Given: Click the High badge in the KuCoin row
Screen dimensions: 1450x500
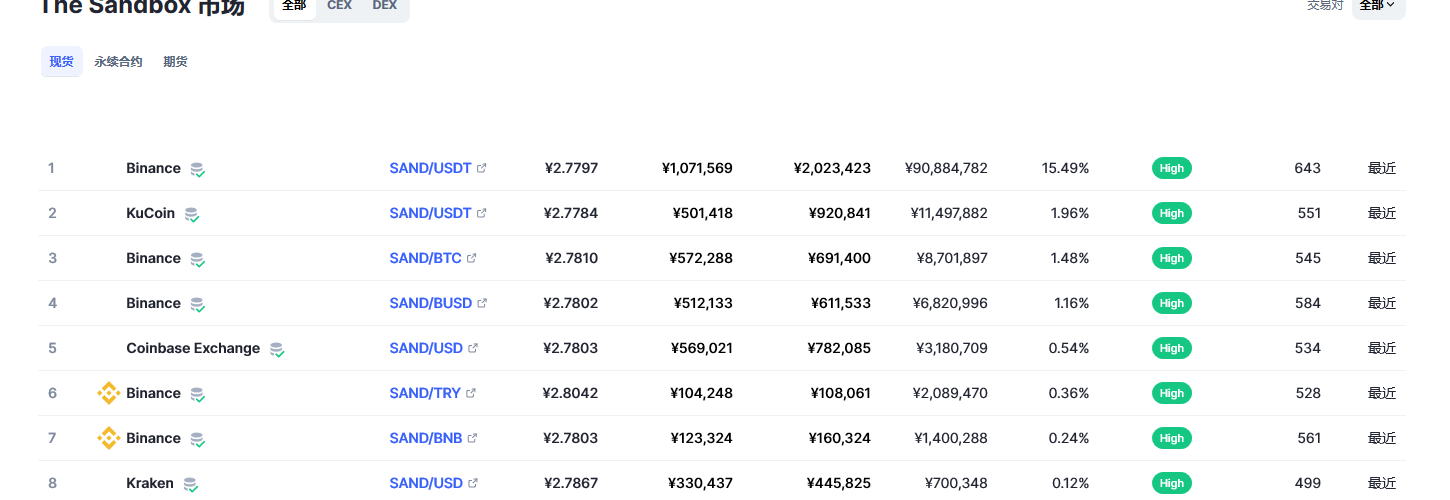Looking at the screenshot, I should coord(1172,213).
